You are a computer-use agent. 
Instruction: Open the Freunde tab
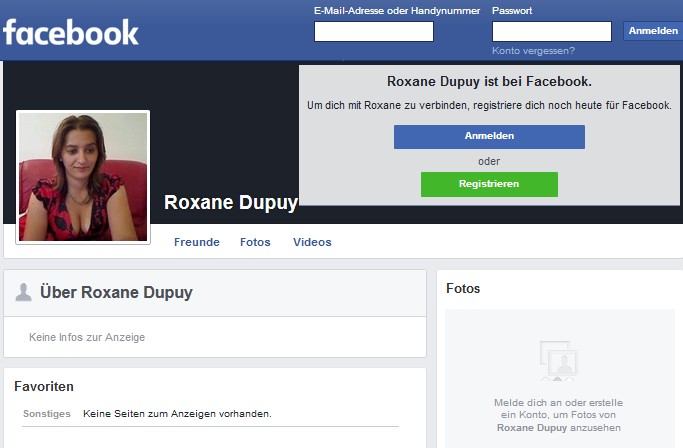(196, 242)
